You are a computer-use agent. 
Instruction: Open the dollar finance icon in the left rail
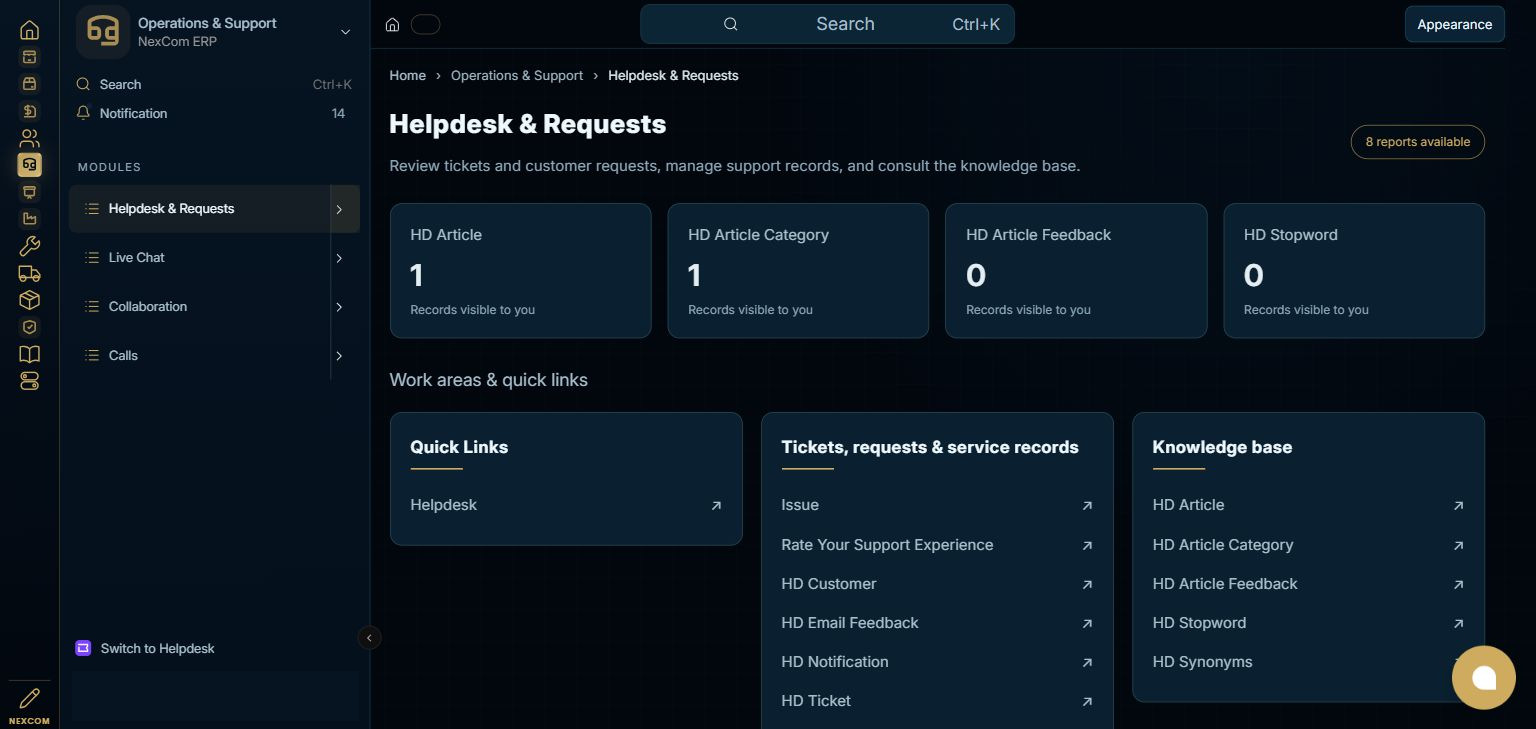coord(29,111)
